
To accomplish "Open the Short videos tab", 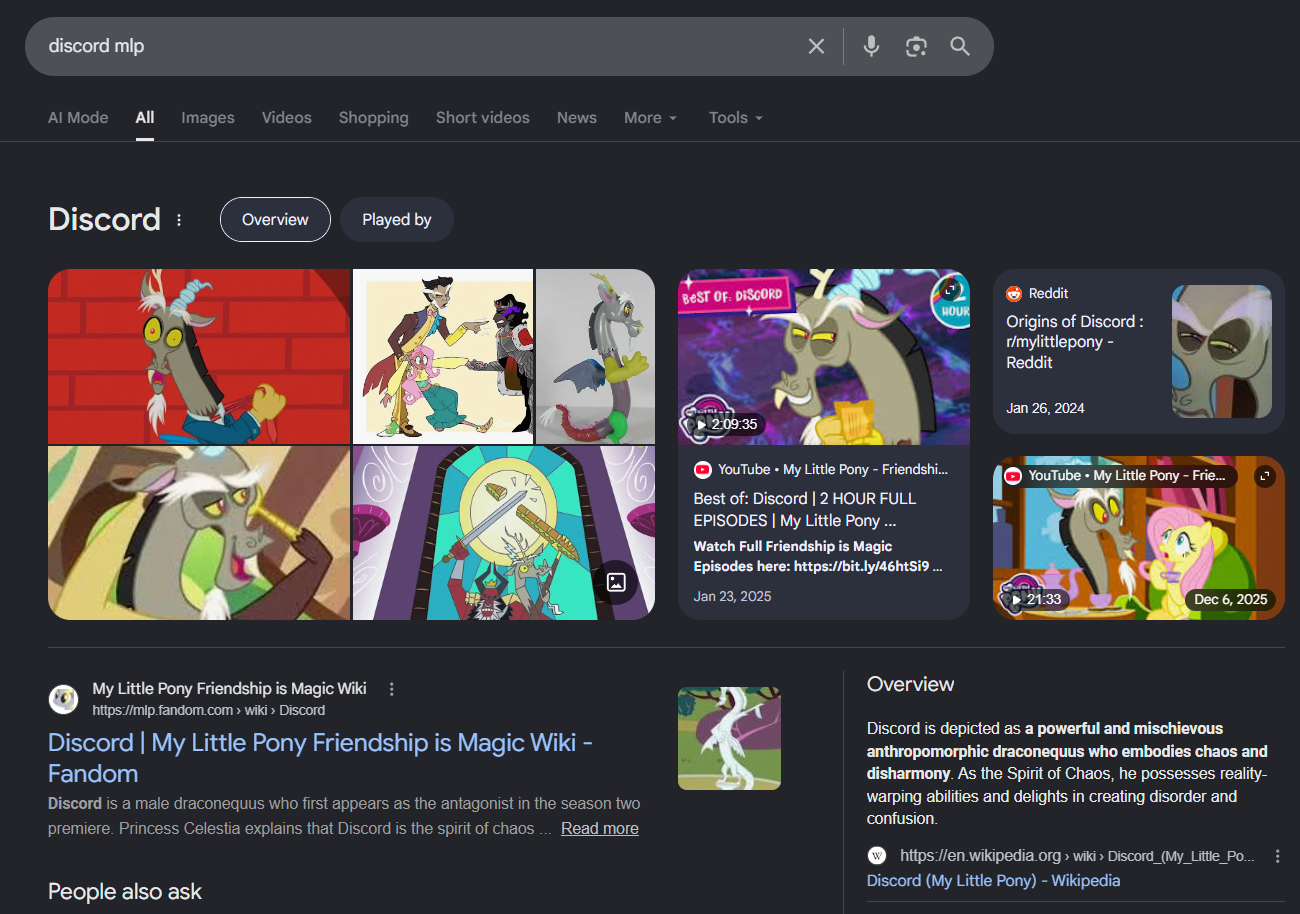I will click(x=483, y=117).
